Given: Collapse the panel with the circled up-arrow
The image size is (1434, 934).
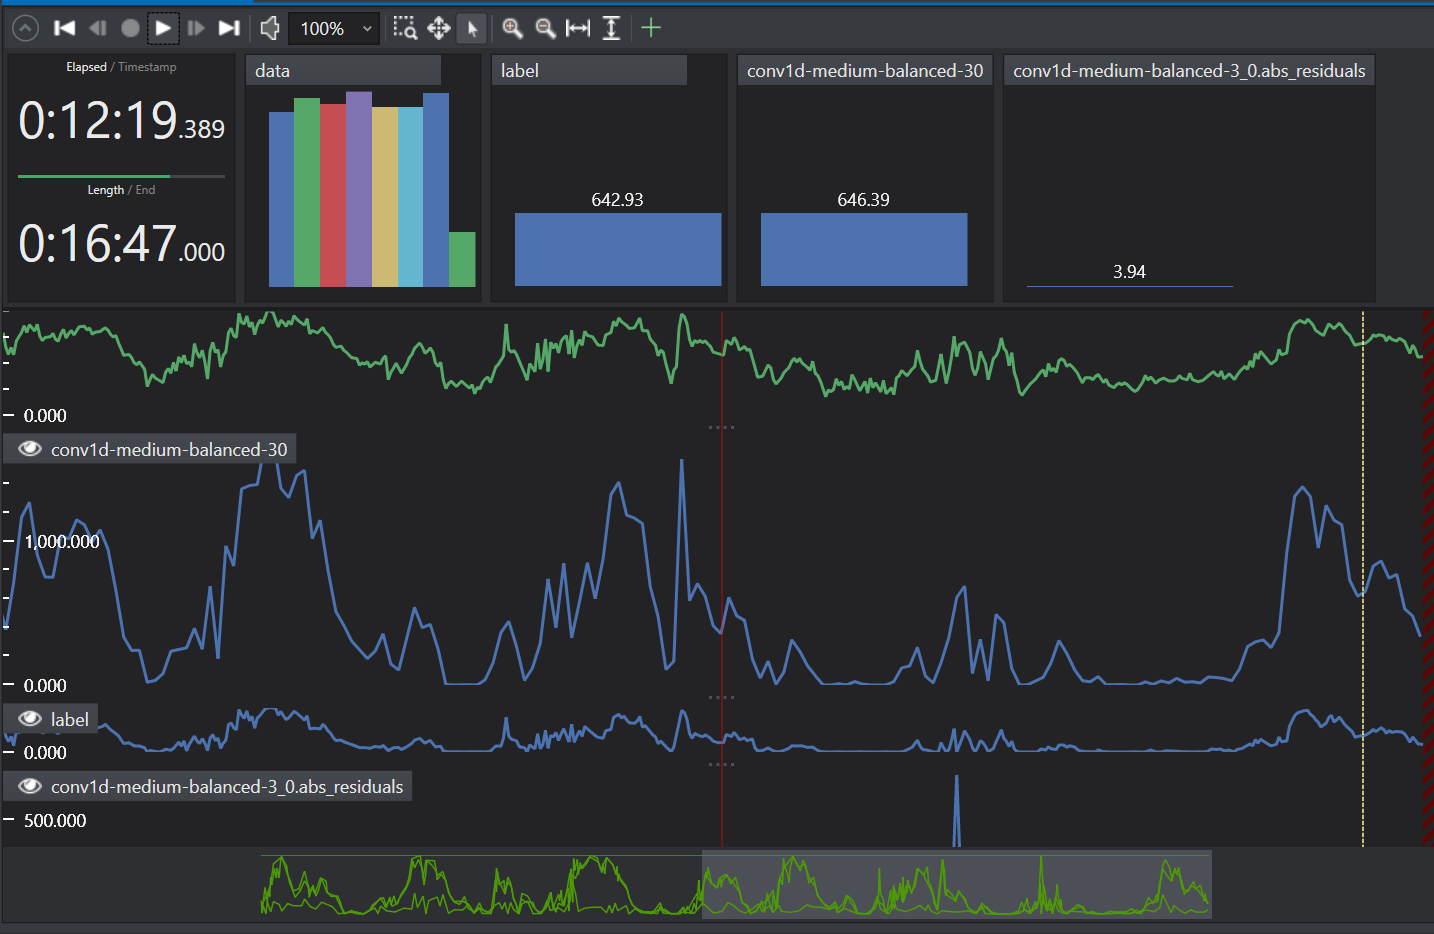Looking at the screenshot, I should tap(25, 28).
